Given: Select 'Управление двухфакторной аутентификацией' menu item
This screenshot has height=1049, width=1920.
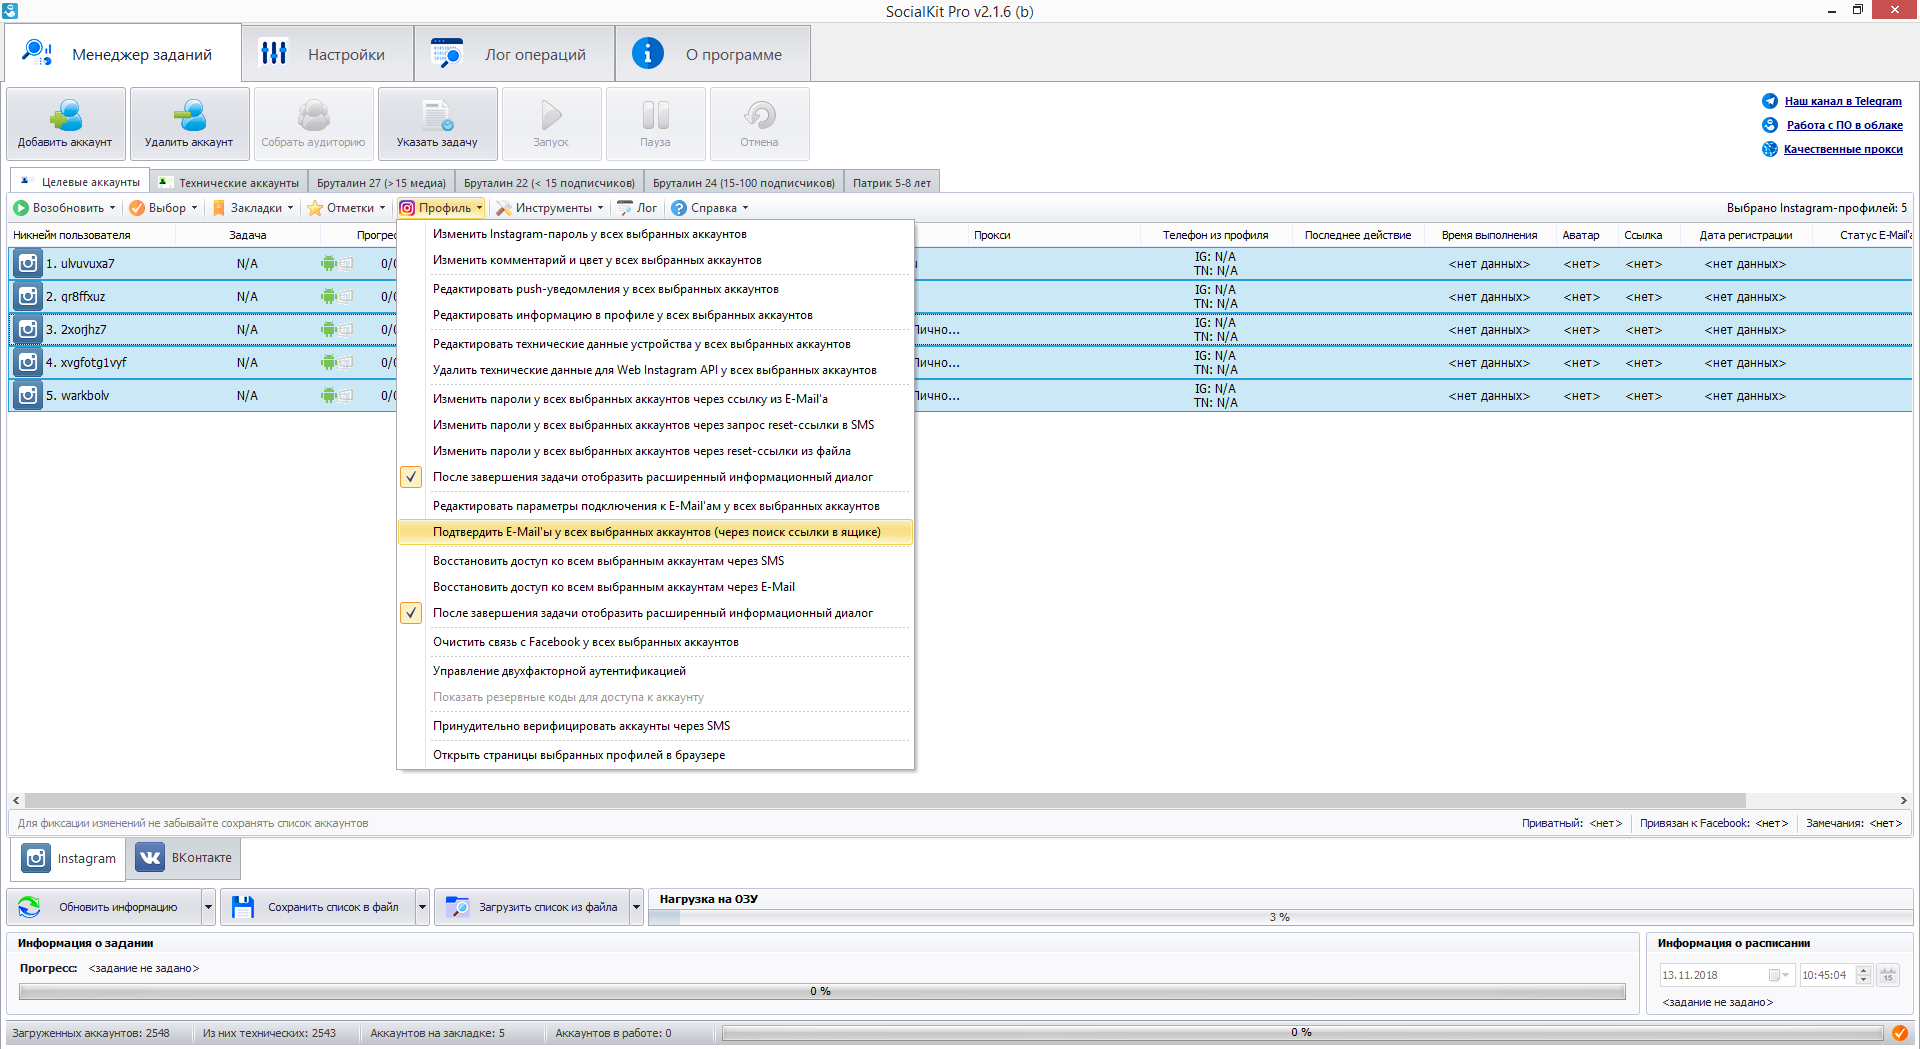Looking at the screenshot, I should pyautogui.click(x=655, y=671).
